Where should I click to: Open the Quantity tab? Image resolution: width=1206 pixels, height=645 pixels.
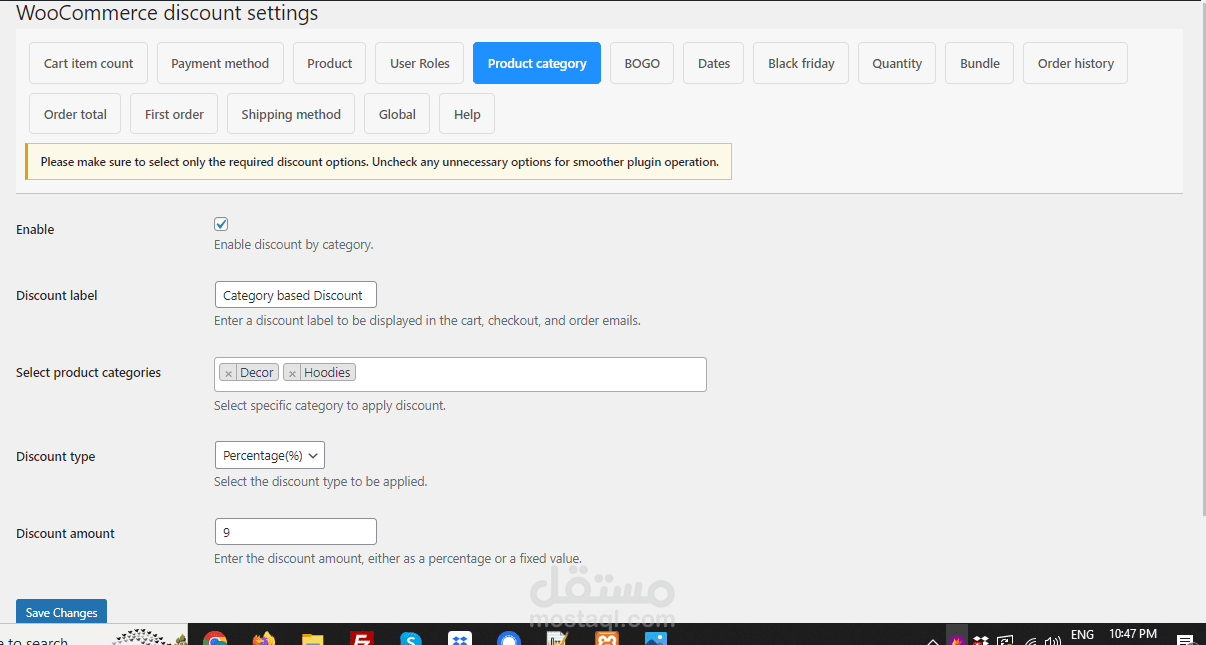point(897,63)
